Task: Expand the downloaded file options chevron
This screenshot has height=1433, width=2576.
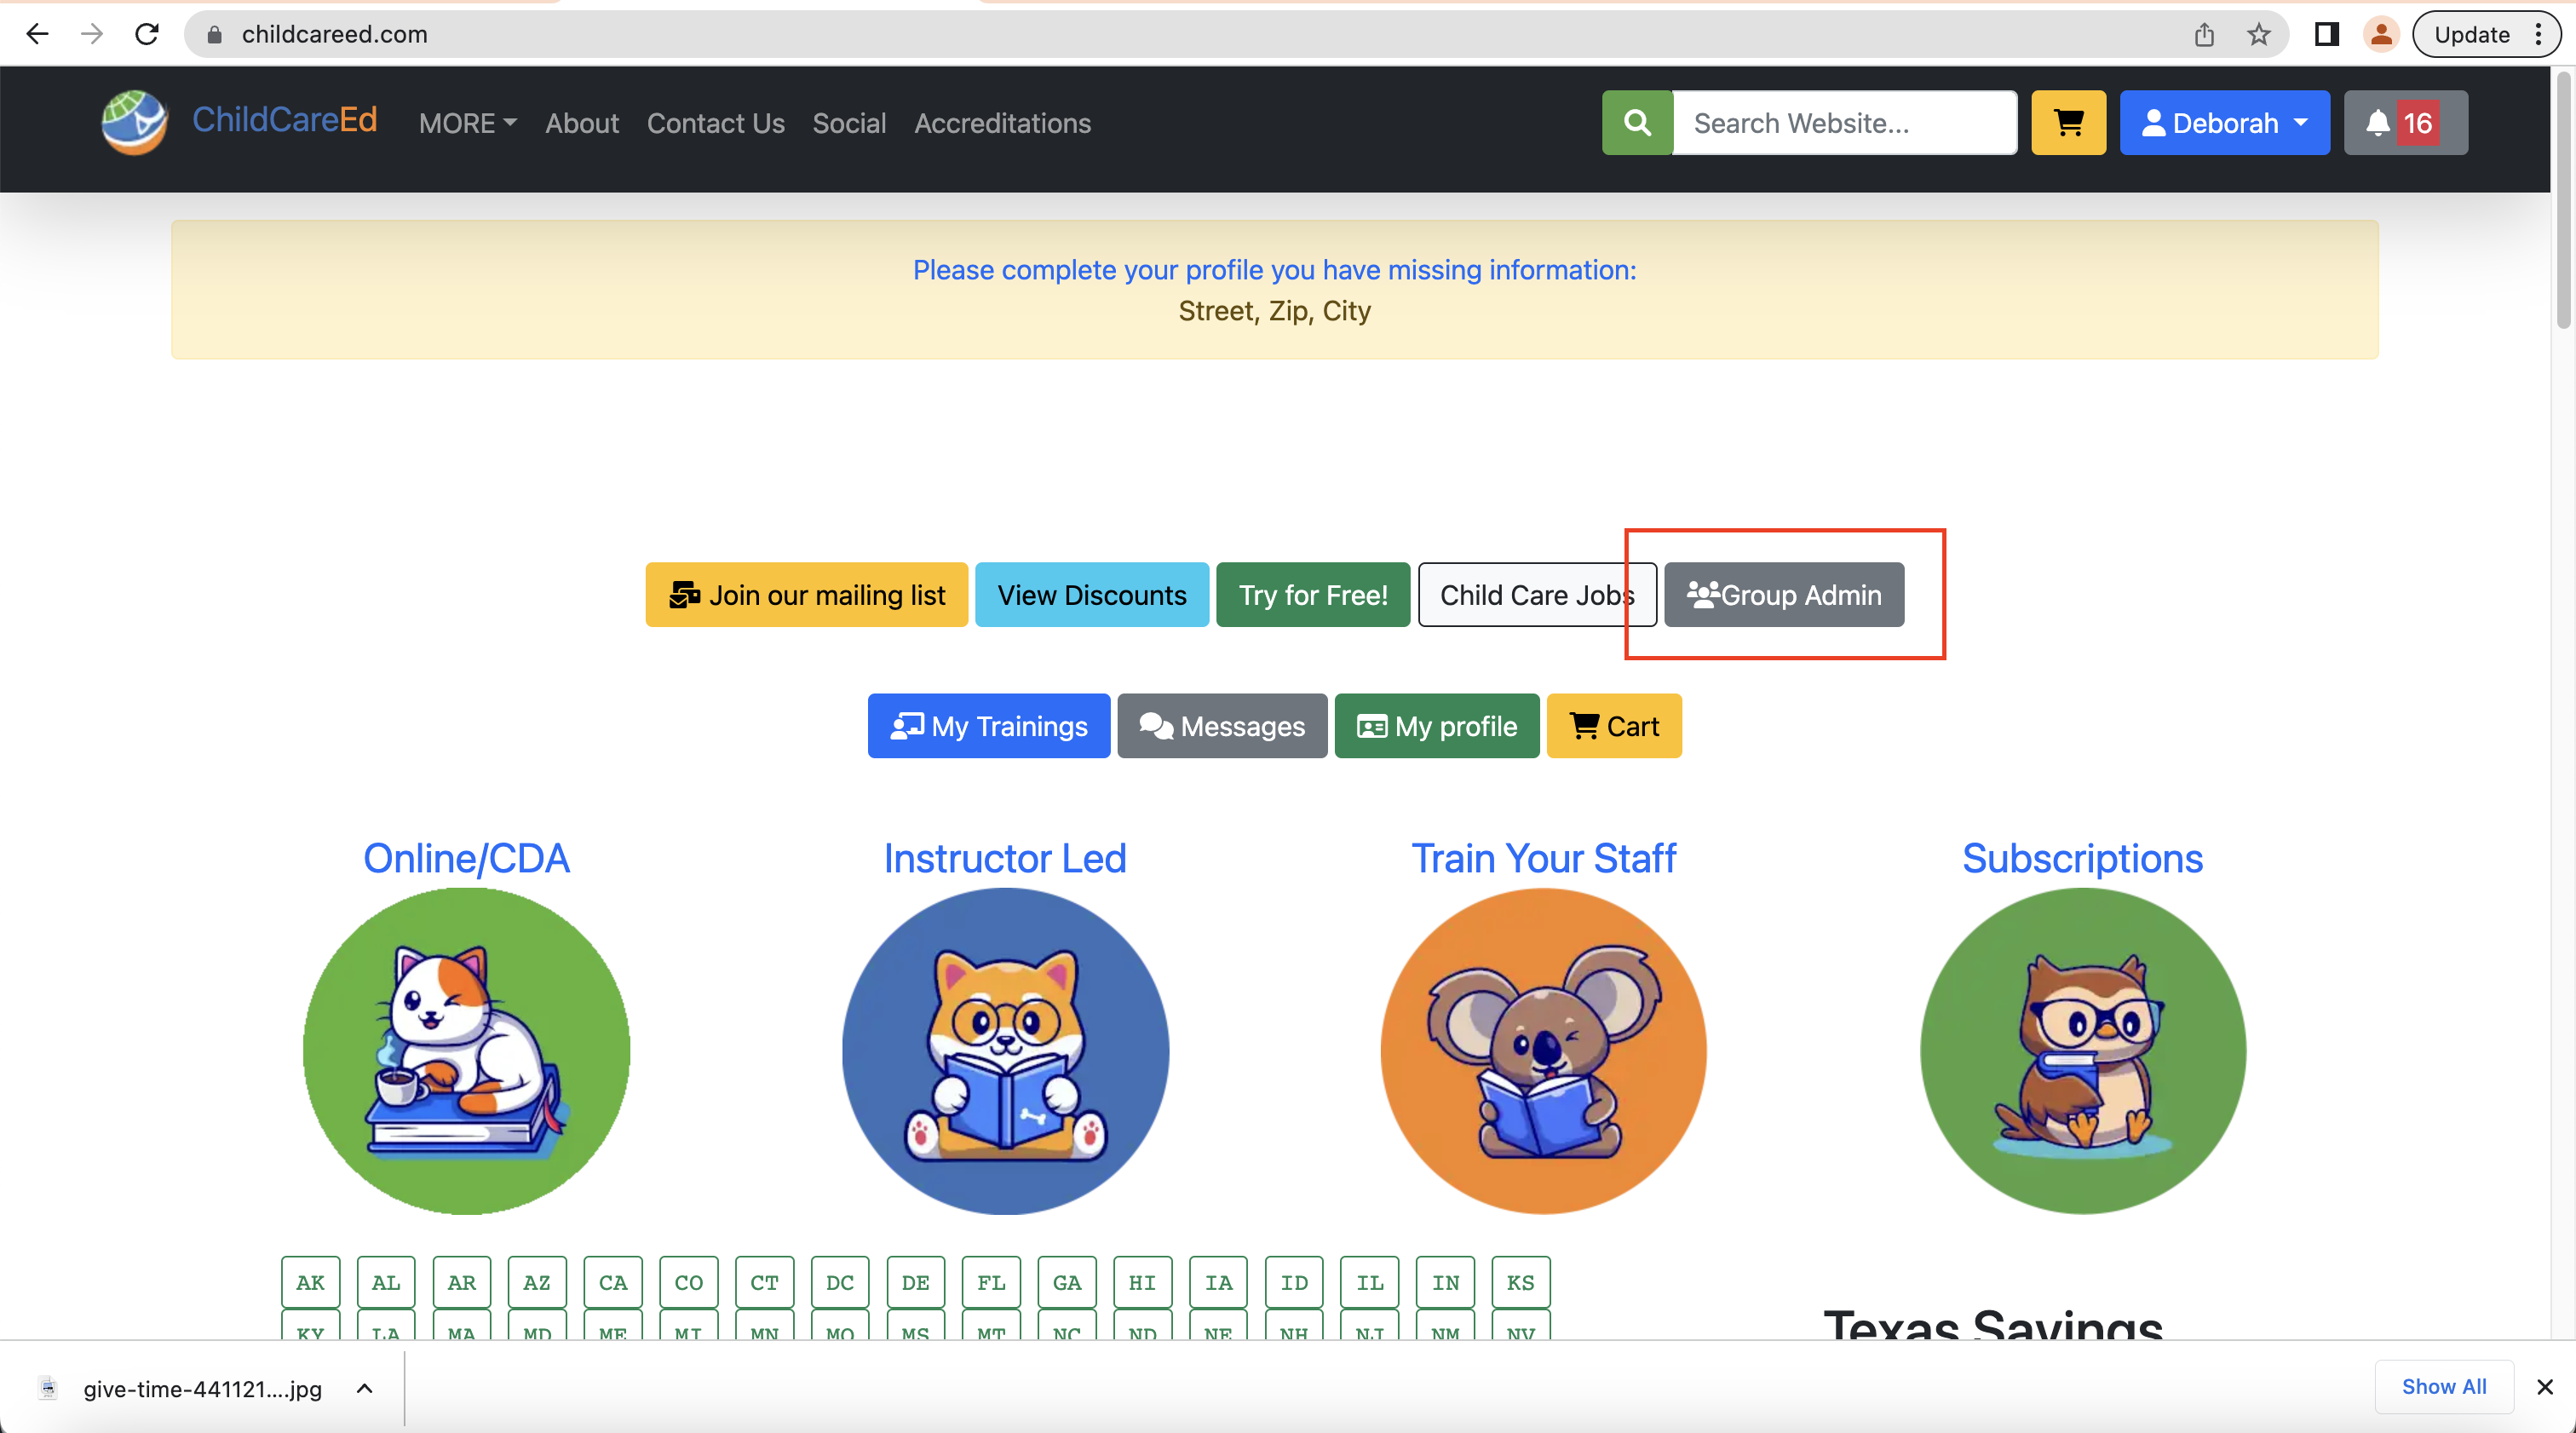Action: tap(365, 1388)
